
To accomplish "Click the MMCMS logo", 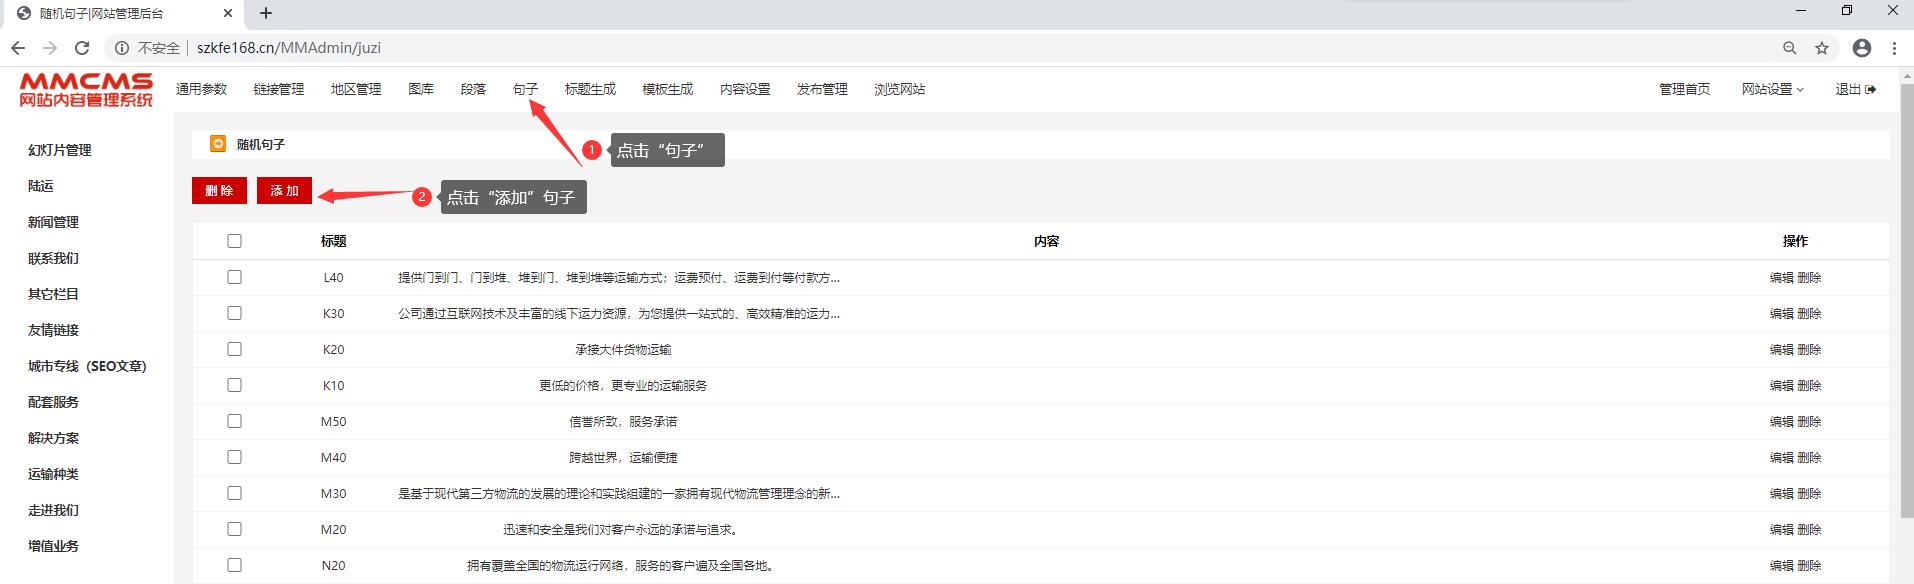I will tap(86, 90).
